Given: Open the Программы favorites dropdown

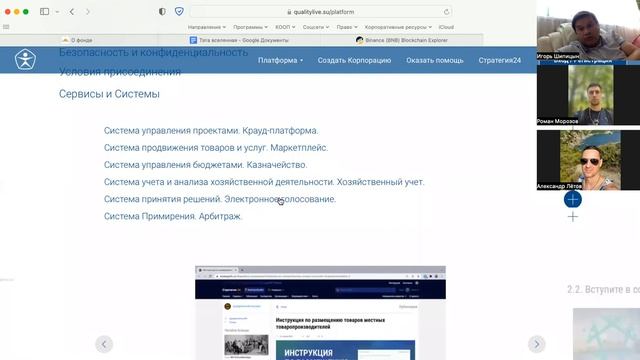Looking at the screenshot, I should (x=250, y=27).
